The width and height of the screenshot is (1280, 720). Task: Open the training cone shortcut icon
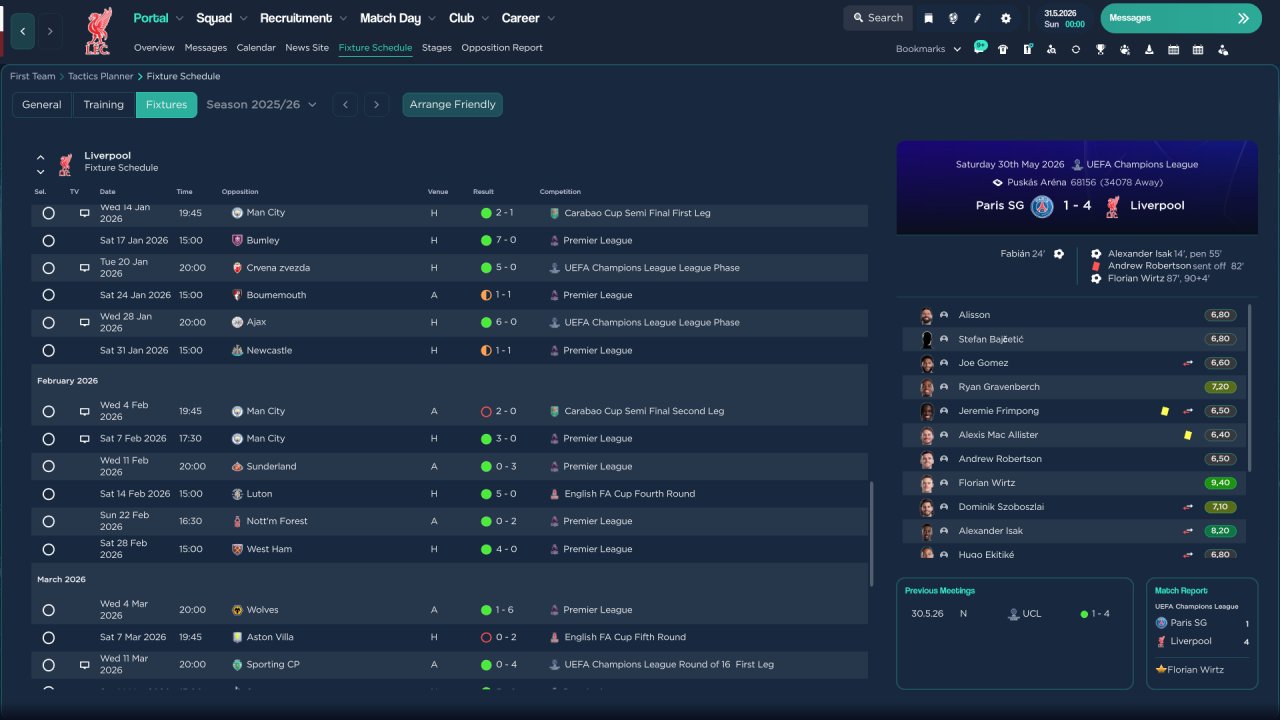pos(1149,49)
